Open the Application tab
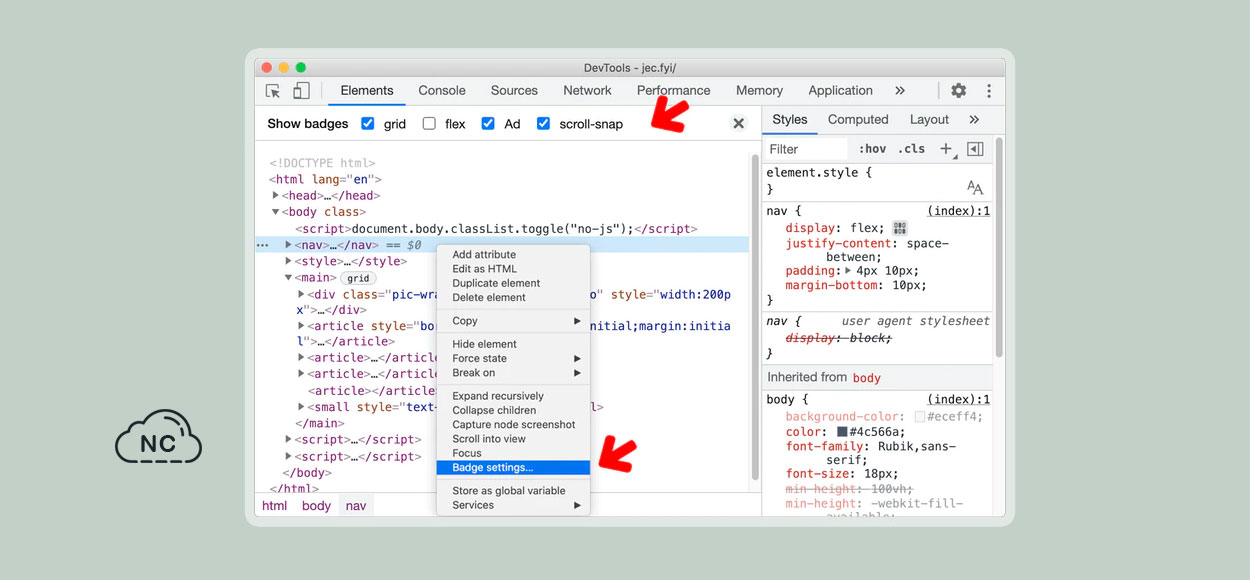The height and width of the screenshot is (580, 1250). (x=841, y=91)
